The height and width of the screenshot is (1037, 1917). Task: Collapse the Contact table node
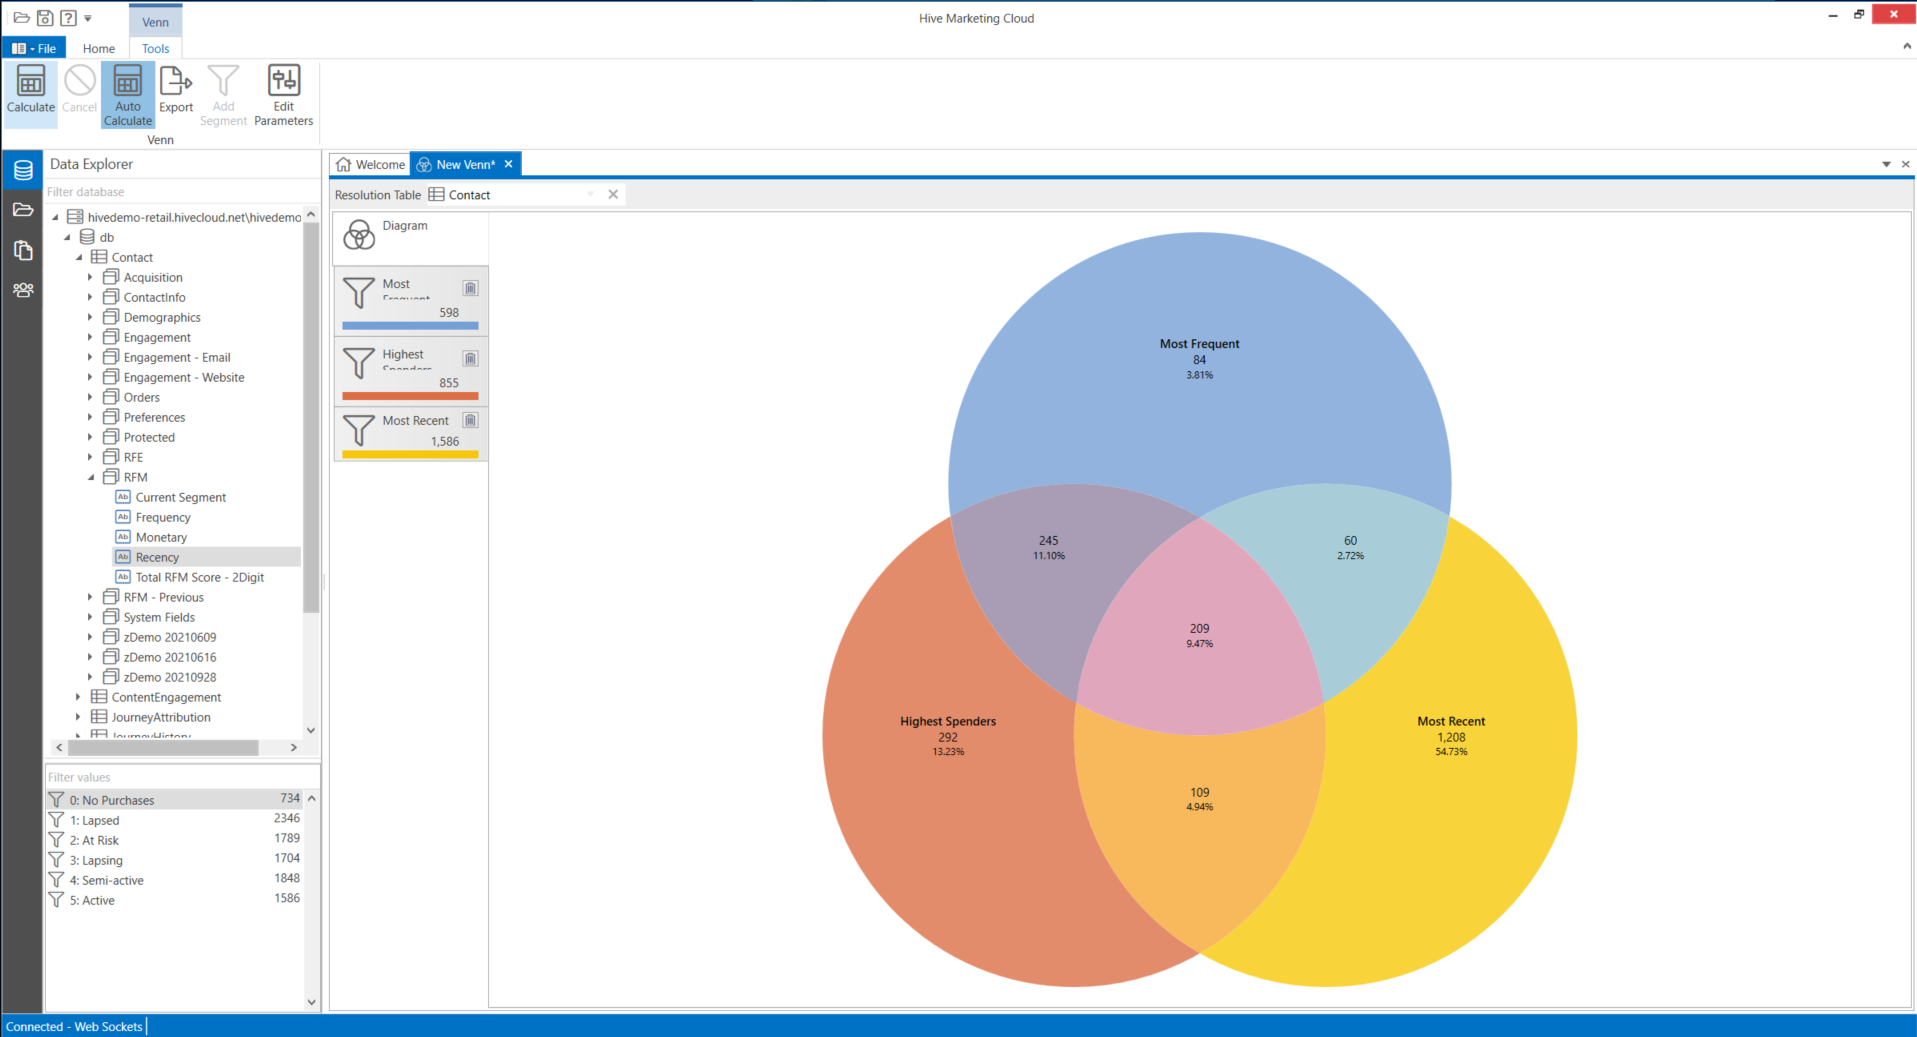[80, 257]
